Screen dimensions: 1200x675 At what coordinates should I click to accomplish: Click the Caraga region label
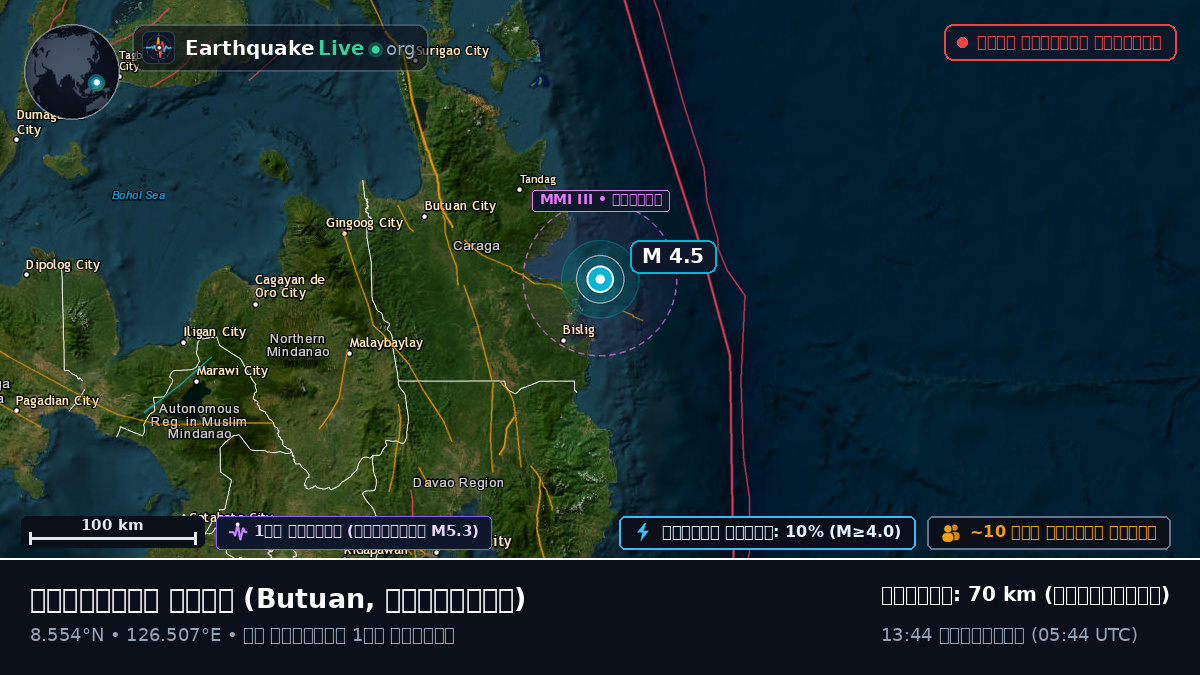(x=476, y=246)
